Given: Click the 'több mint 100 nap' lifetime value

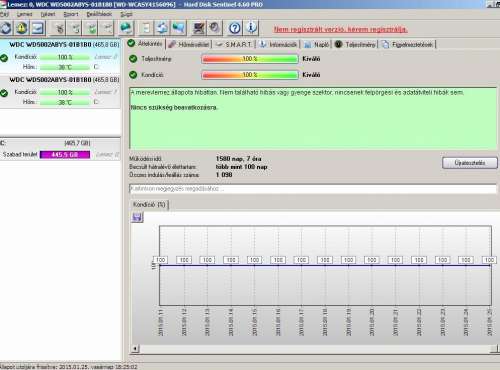Looking at the screenshot, I should [x=241, y=167].
